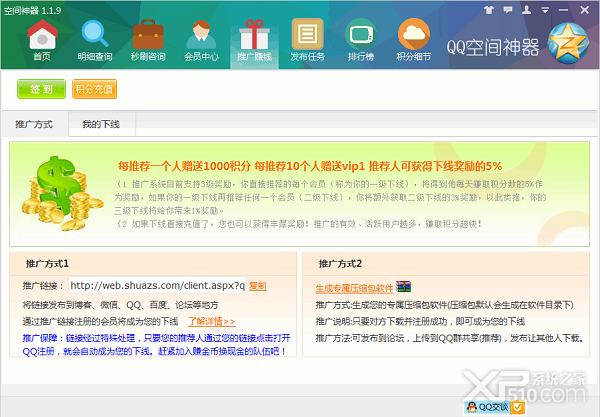
Task: Click the dollar sign coins image
Action: click(x=62, y=193)
